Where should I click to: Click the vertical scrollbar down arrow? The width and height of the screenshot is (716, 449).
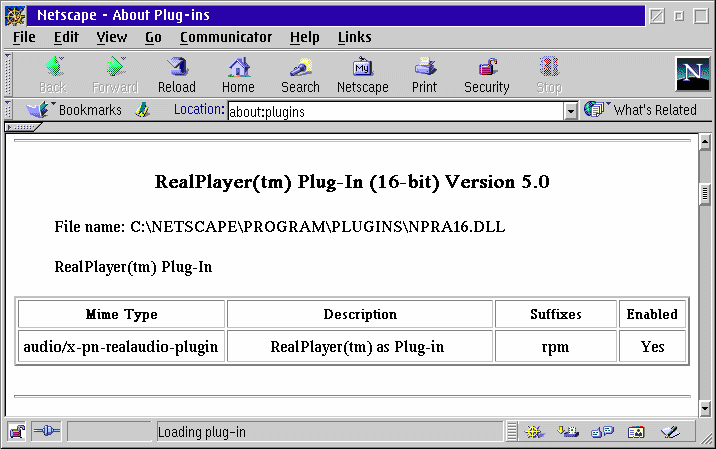[x=705, y=408]
